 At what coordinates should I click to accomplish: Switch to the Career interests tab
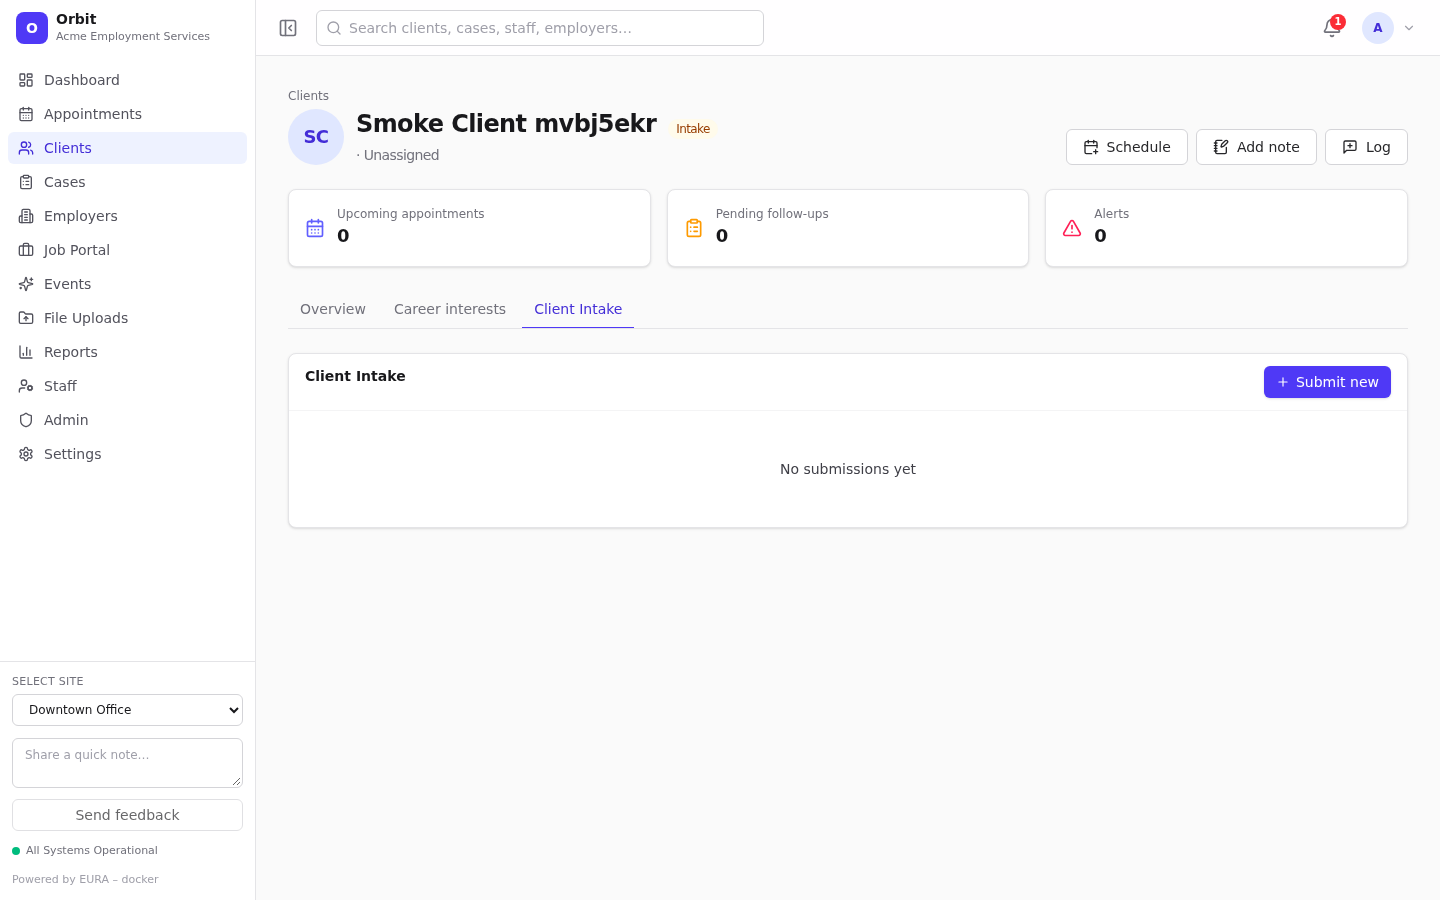(x=450, y=309)
